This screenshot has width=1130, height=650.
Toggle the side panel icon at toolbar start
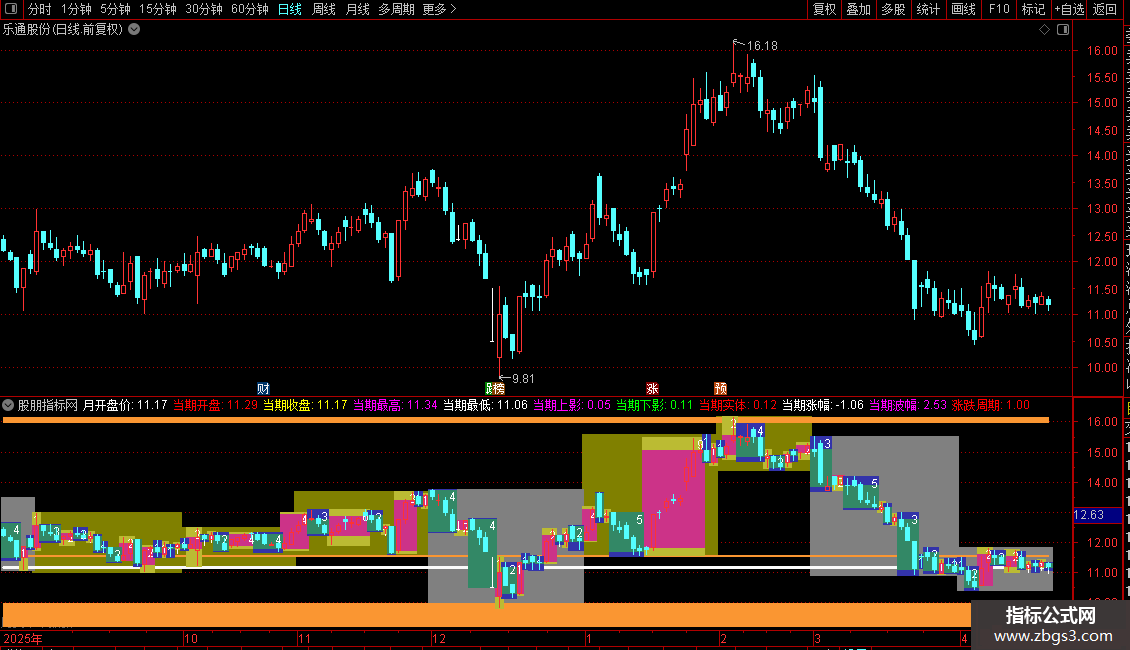click(x=11, y=9)
